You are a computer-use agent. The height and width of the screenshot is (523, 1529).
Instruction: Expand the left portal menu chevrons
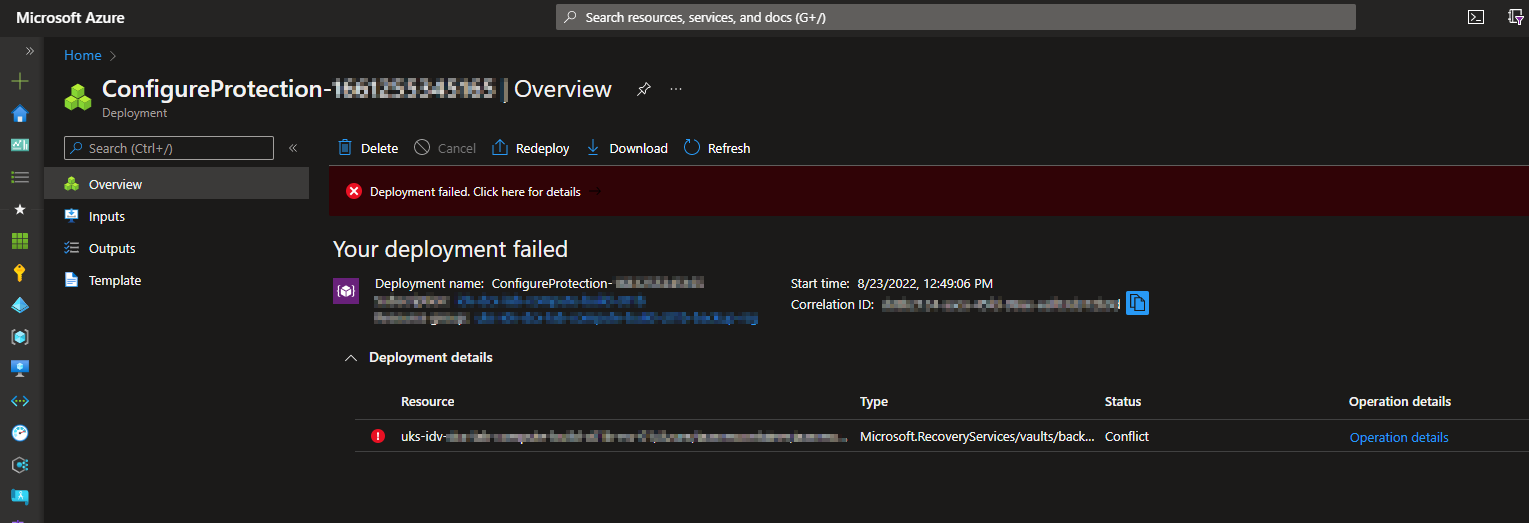tap(30, 51)
